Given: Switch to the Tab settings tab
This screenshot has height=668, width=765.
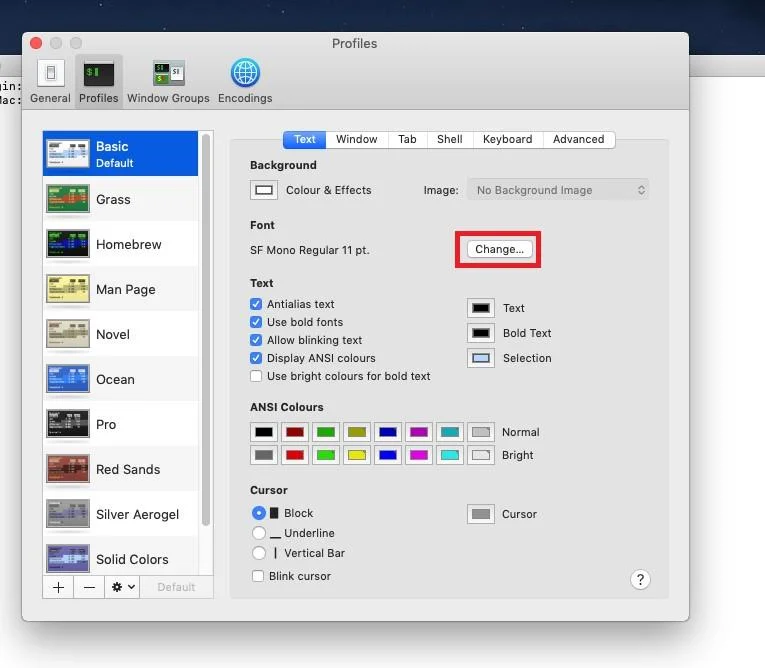Looking at the screenshot, I should 407,140.
